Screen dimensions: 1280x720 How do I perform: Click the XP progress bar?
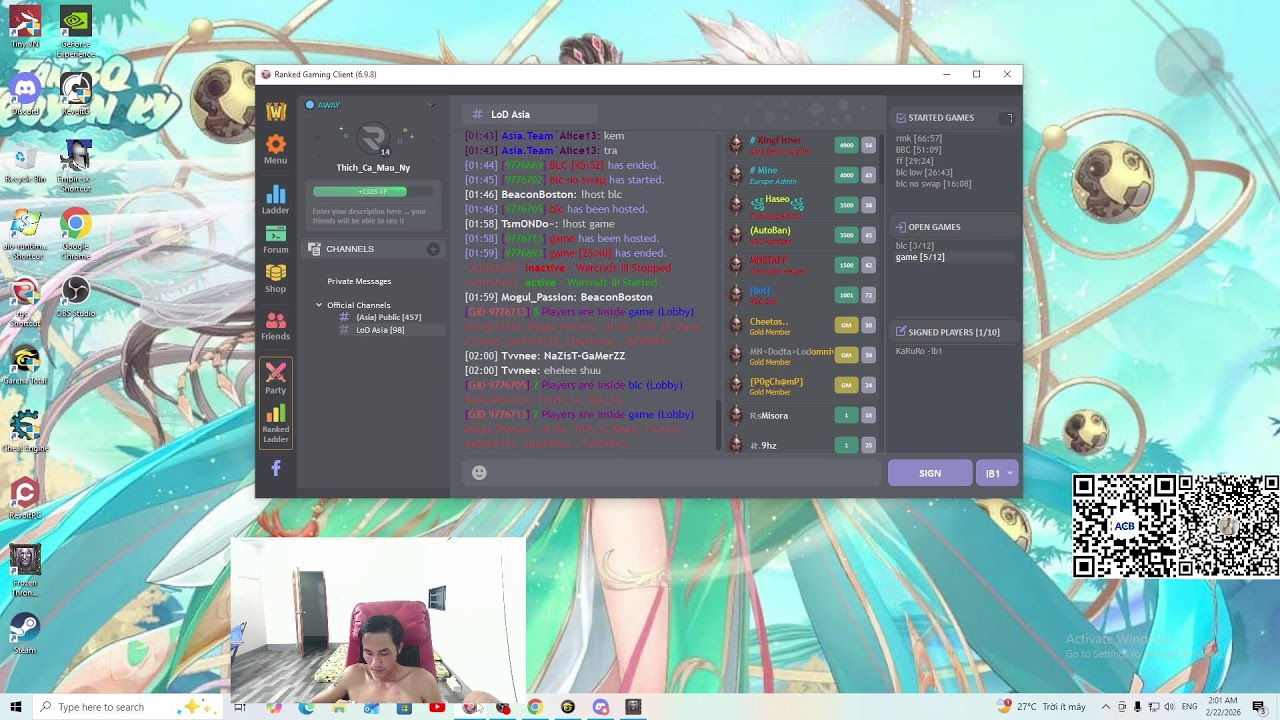coord(373,191)
